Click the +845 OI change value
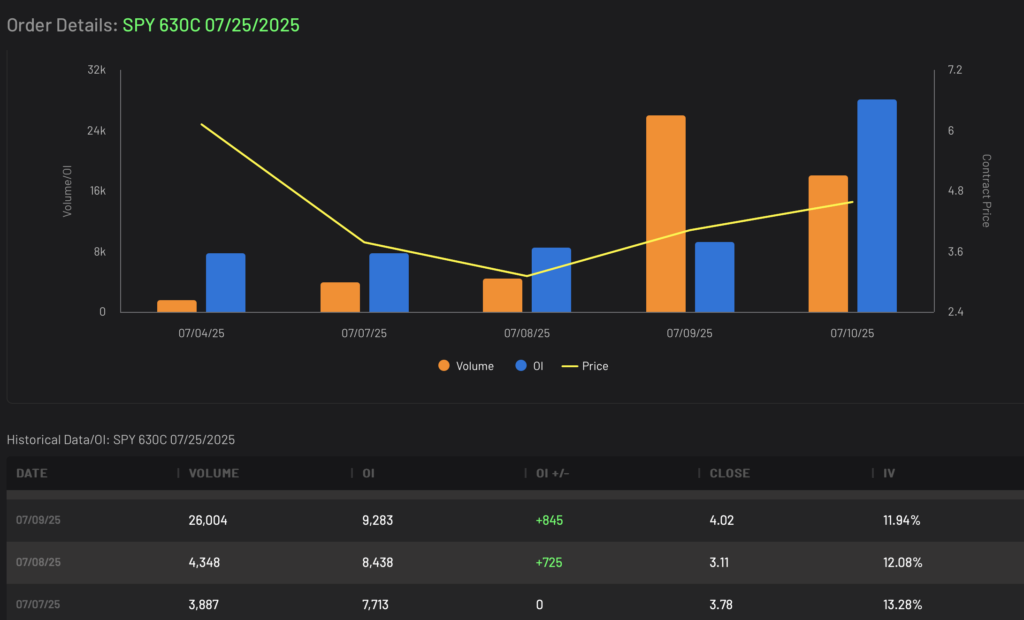The height and width of the screenshot is (620, 1024). [549, 520]
